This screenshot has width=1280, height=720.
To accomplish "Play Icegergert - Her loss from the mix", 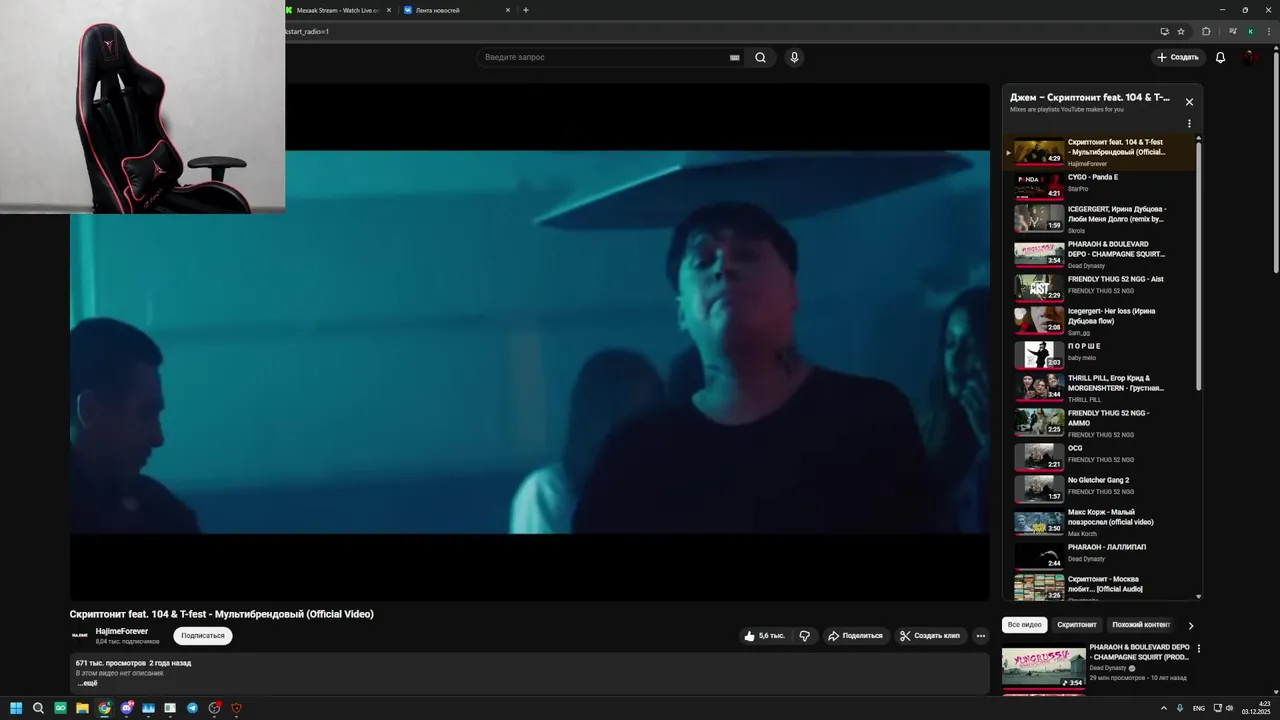I will point(1100,320).
